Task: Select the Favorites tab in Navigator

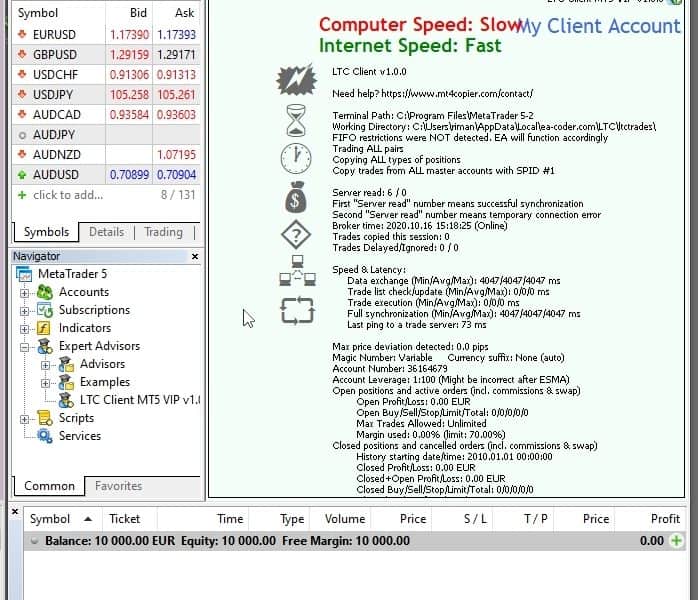Action: [118, 486]
